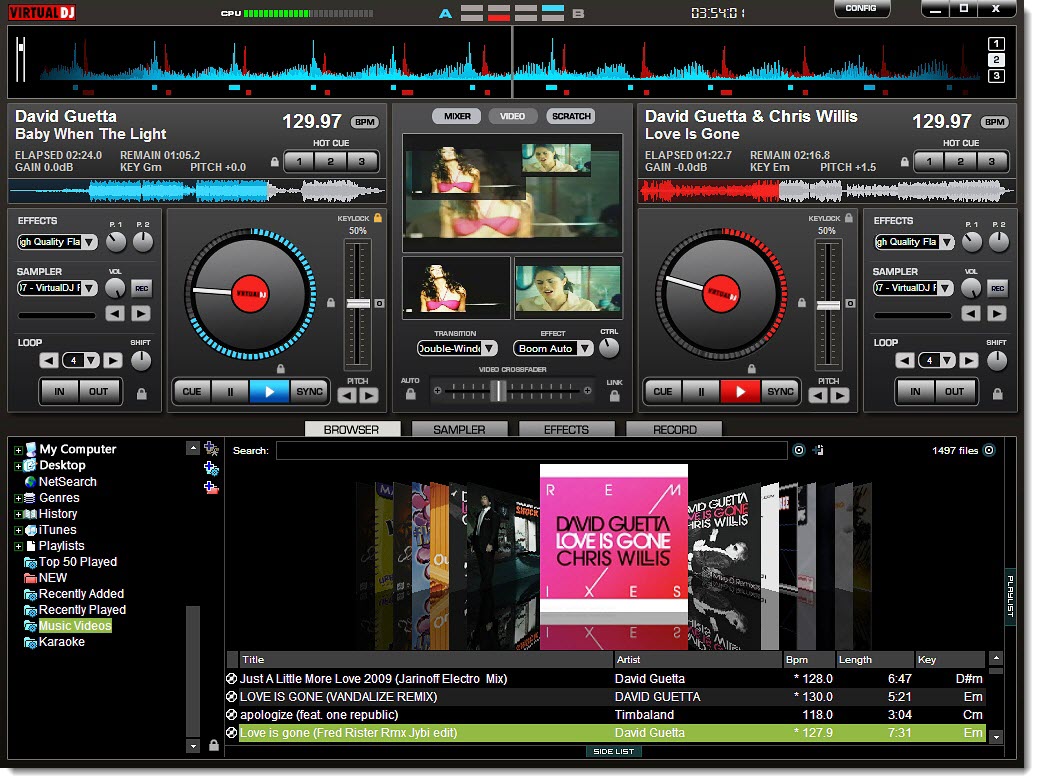The height and width of the screenshot is (783, 1039).
Task: Click left deck sampler previous arrow
Action: click(115, 314)
